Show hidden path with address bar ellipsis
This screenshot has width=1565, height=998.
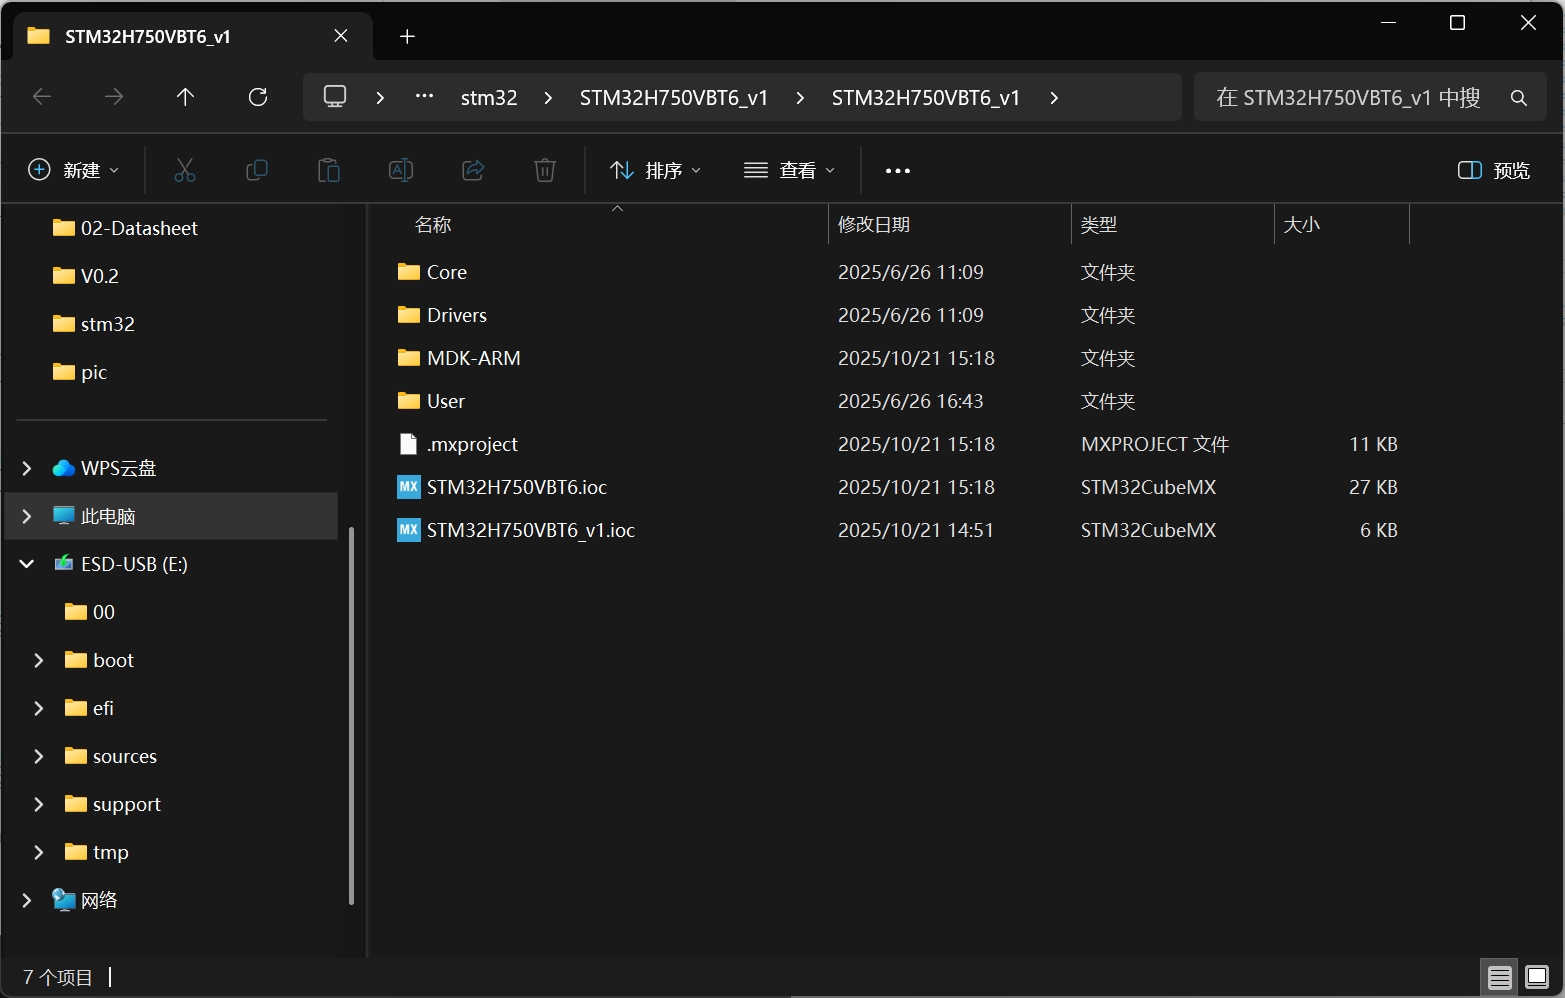click(424, 97)
